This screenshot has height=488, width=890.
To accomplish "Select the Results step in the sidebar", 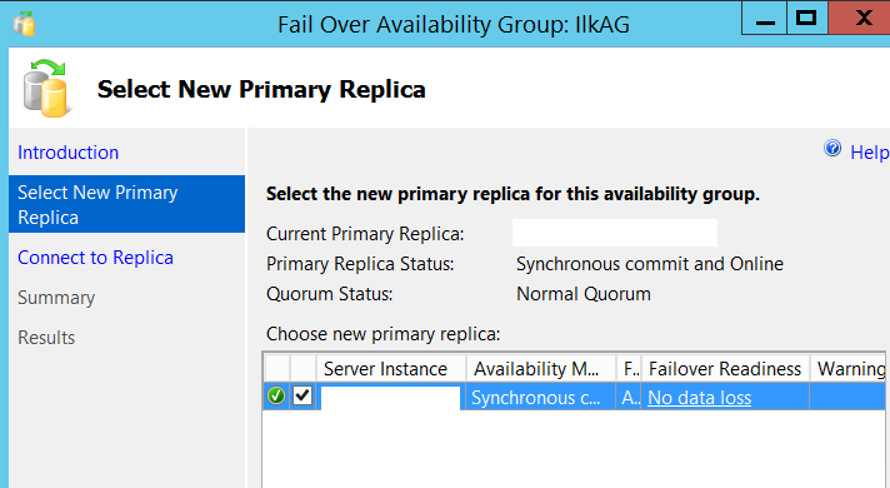I will click(47, 338).
